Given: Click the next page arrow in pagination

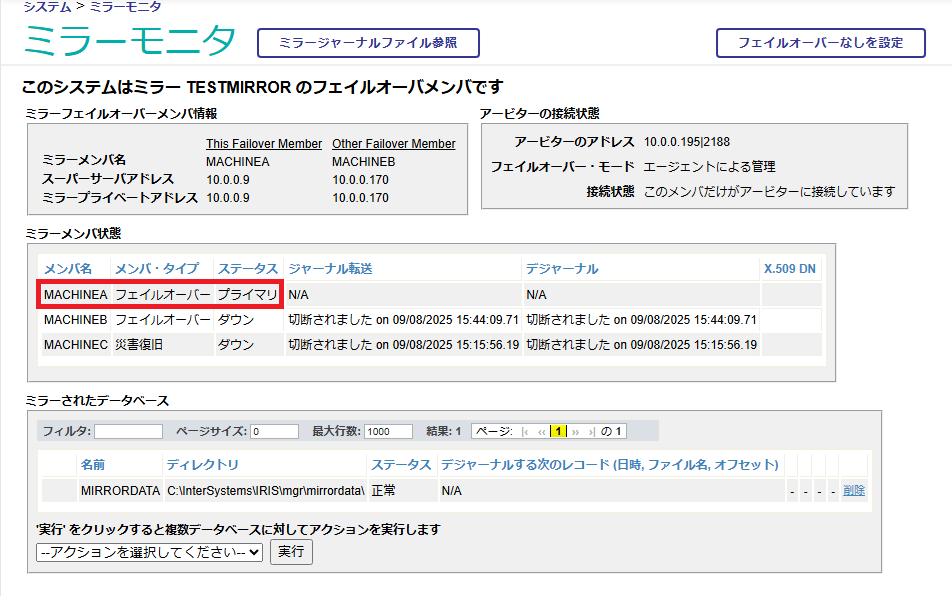Looking at the screenshot, I should click(x=576, y=431).
